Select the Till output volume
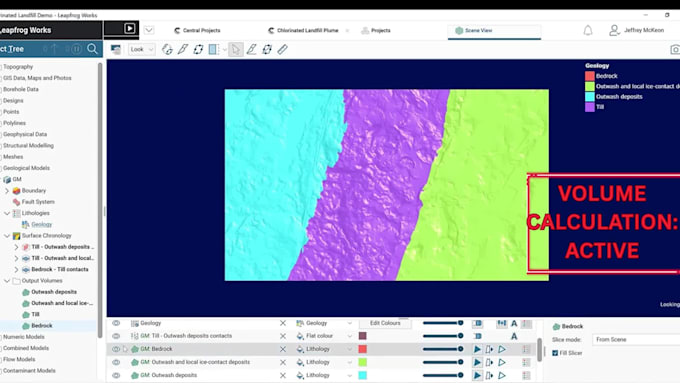 (35, 314)
